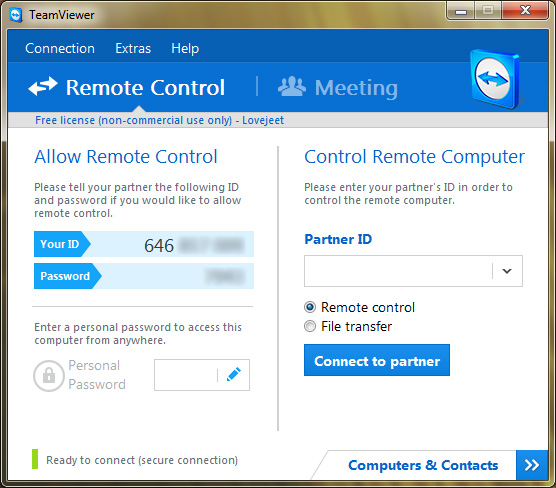This screenshot has height=488, width=556.
Task: Click the Remote Control arrows icon
Action: pos(43,86)
